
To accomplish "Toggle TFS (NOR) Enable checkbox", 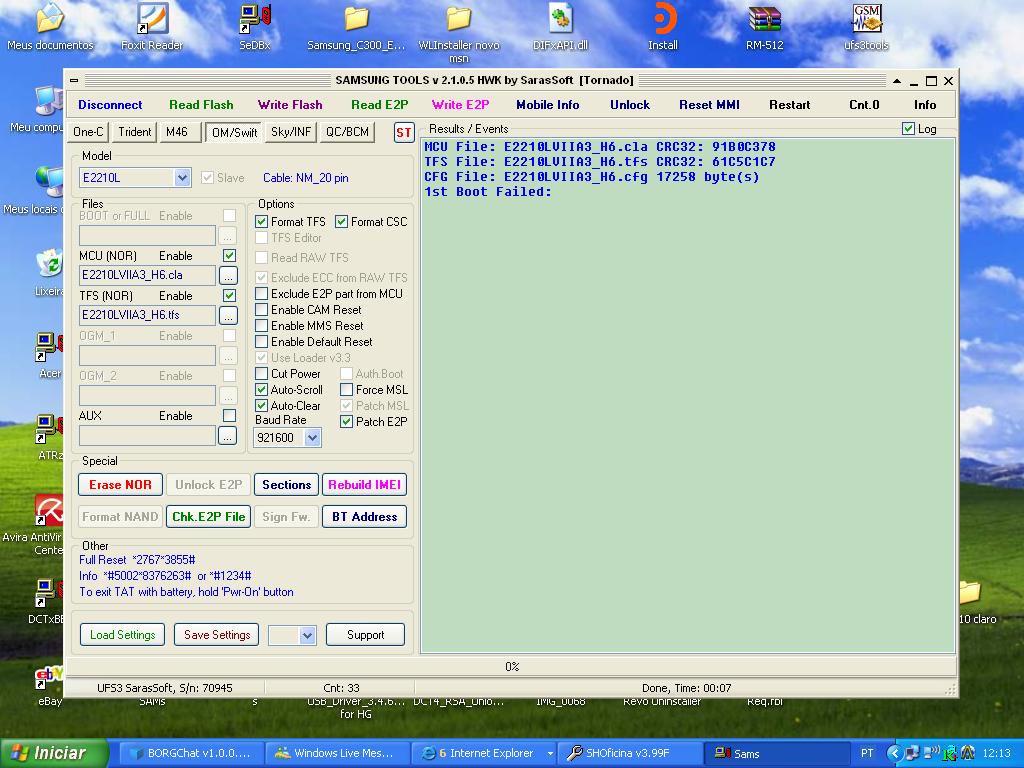I will (x=229, y=295).
